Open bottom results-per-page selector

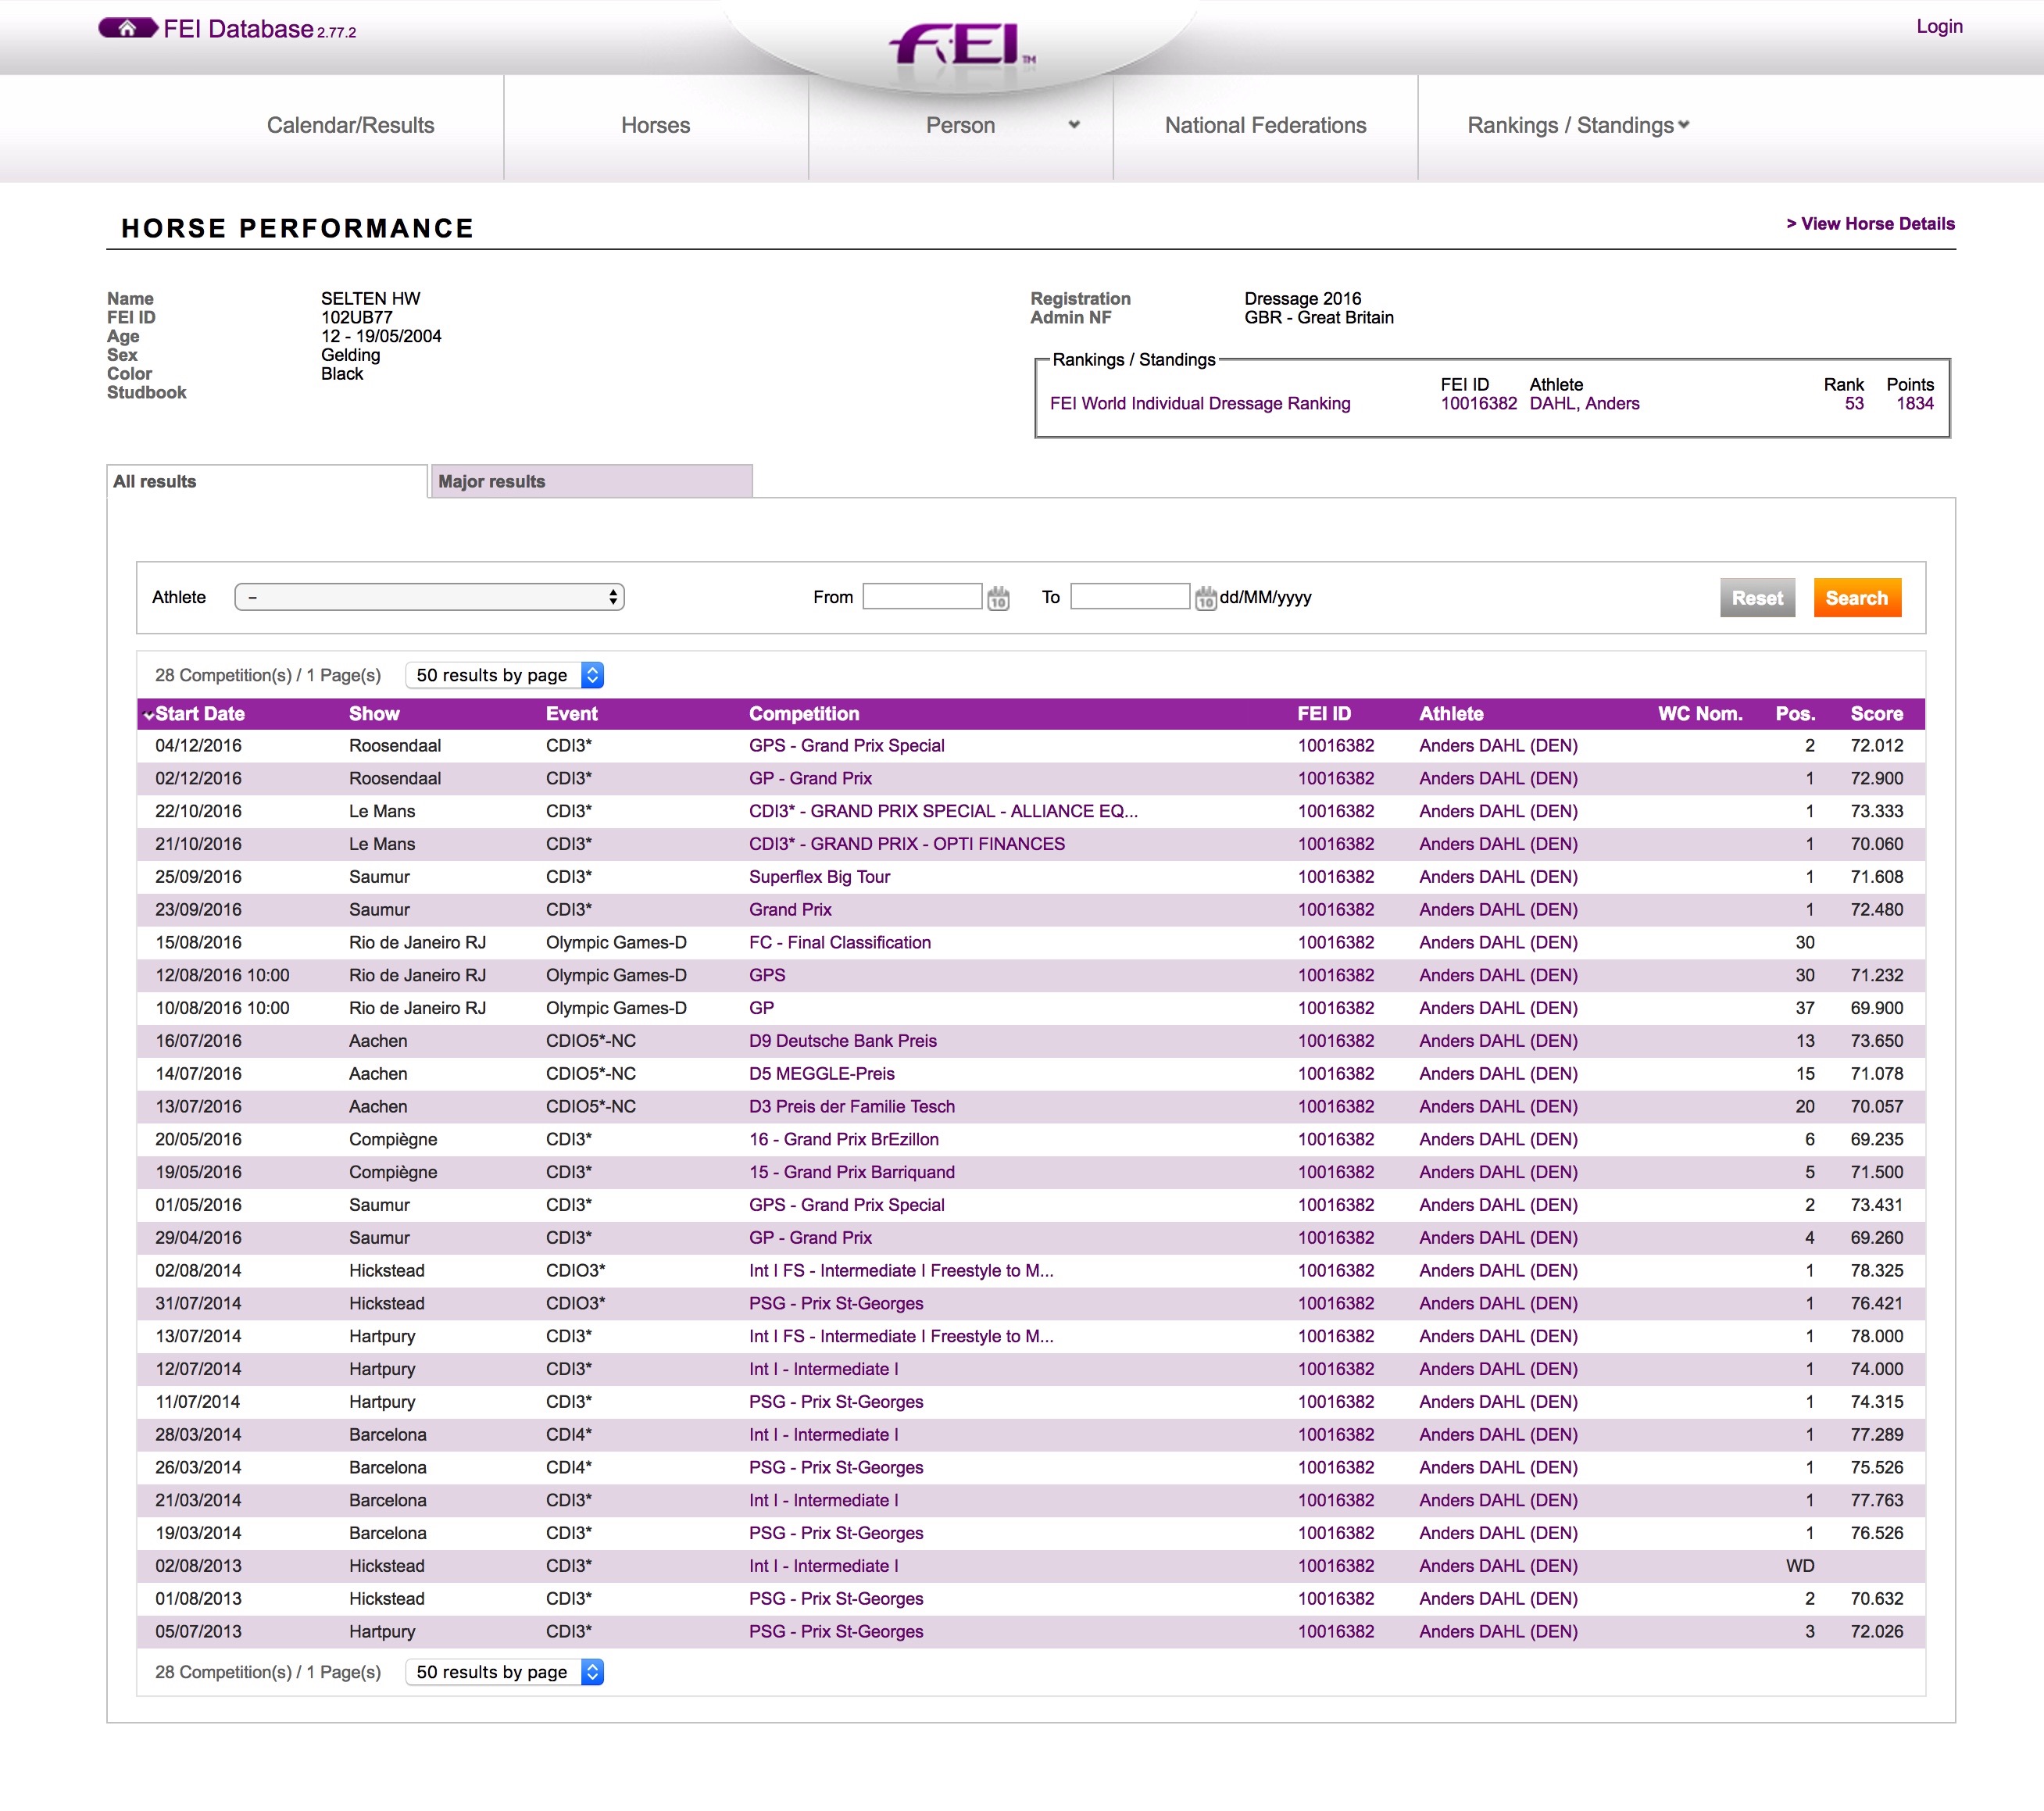(504, 1672)
